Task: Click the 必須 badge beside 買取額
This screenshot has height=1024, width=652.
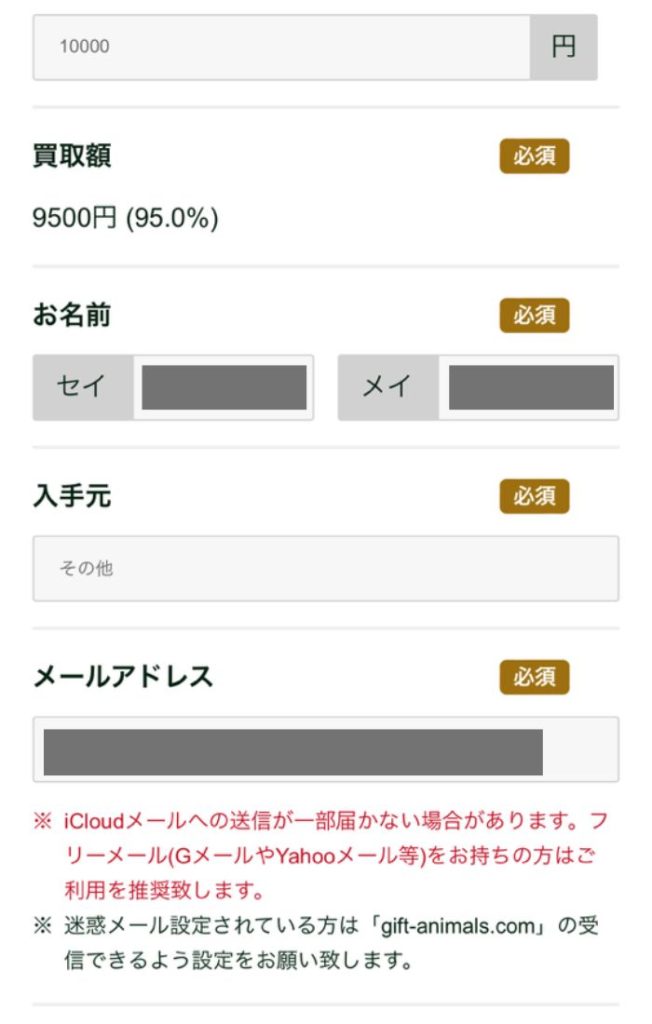Action: pos(534,156)
